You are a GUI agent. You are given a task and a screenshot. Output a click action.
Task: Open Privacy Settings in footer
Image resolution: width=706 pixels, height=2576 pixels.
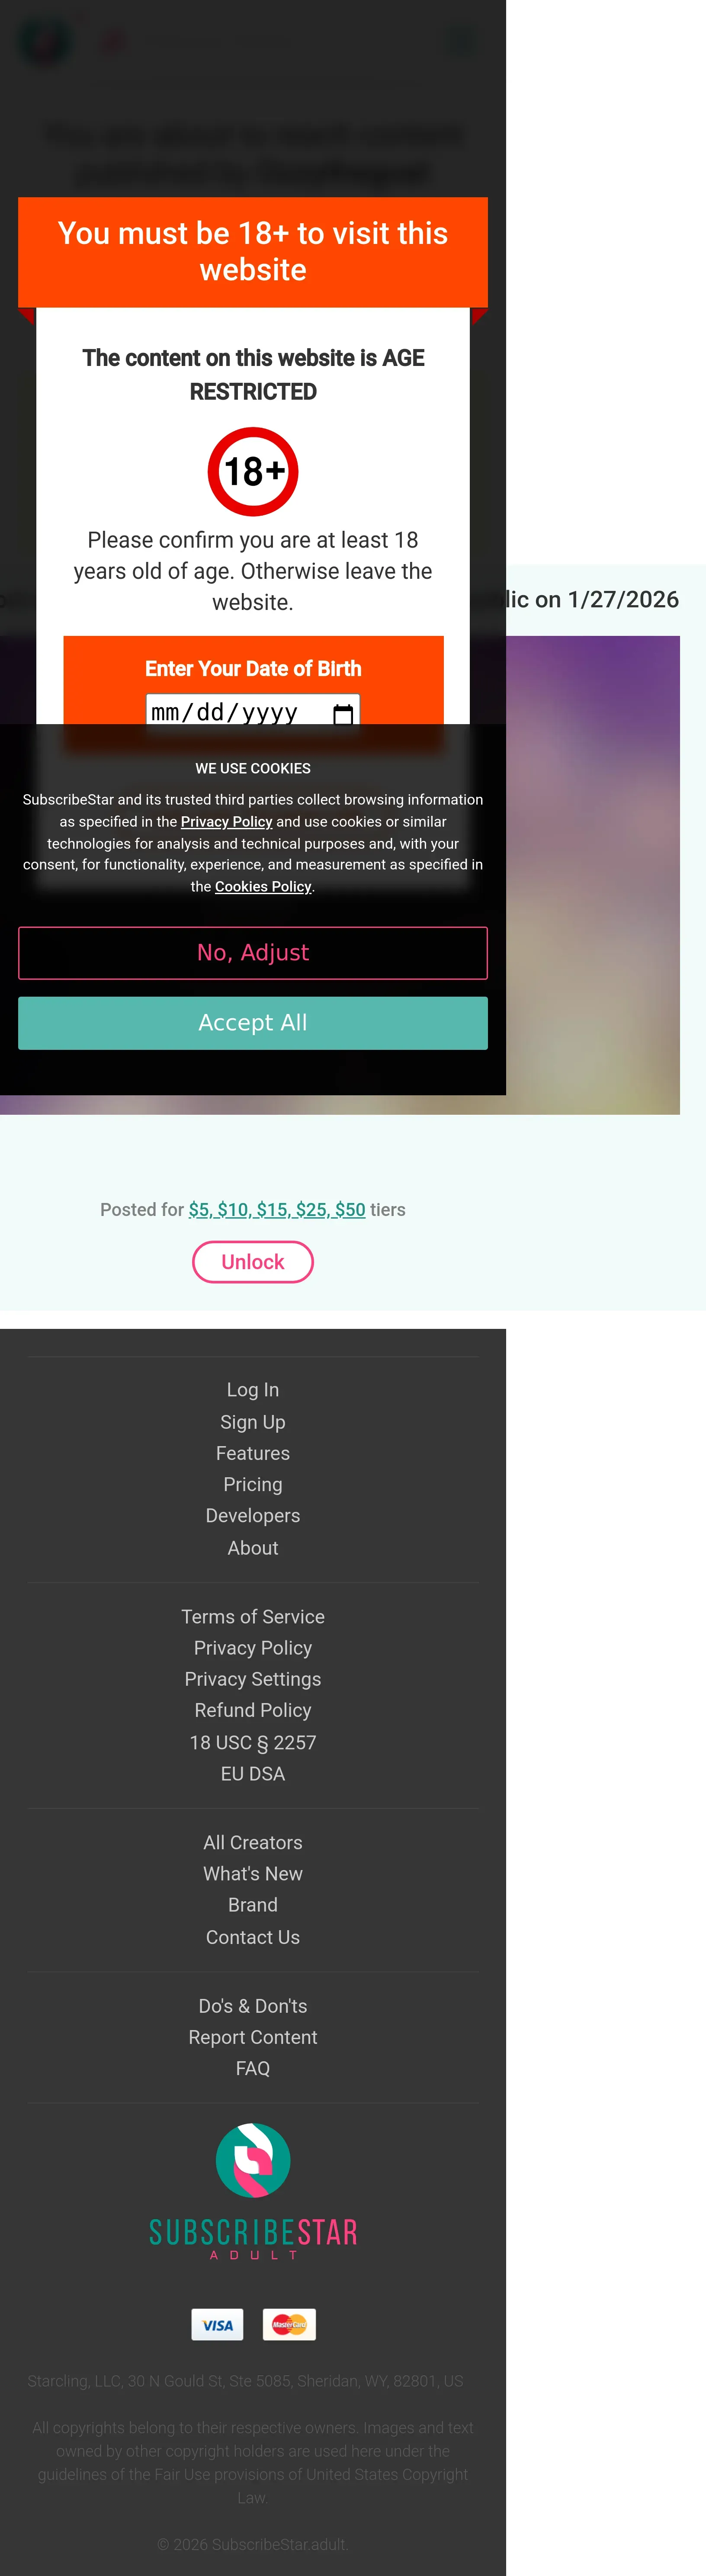pos(253,1679)
